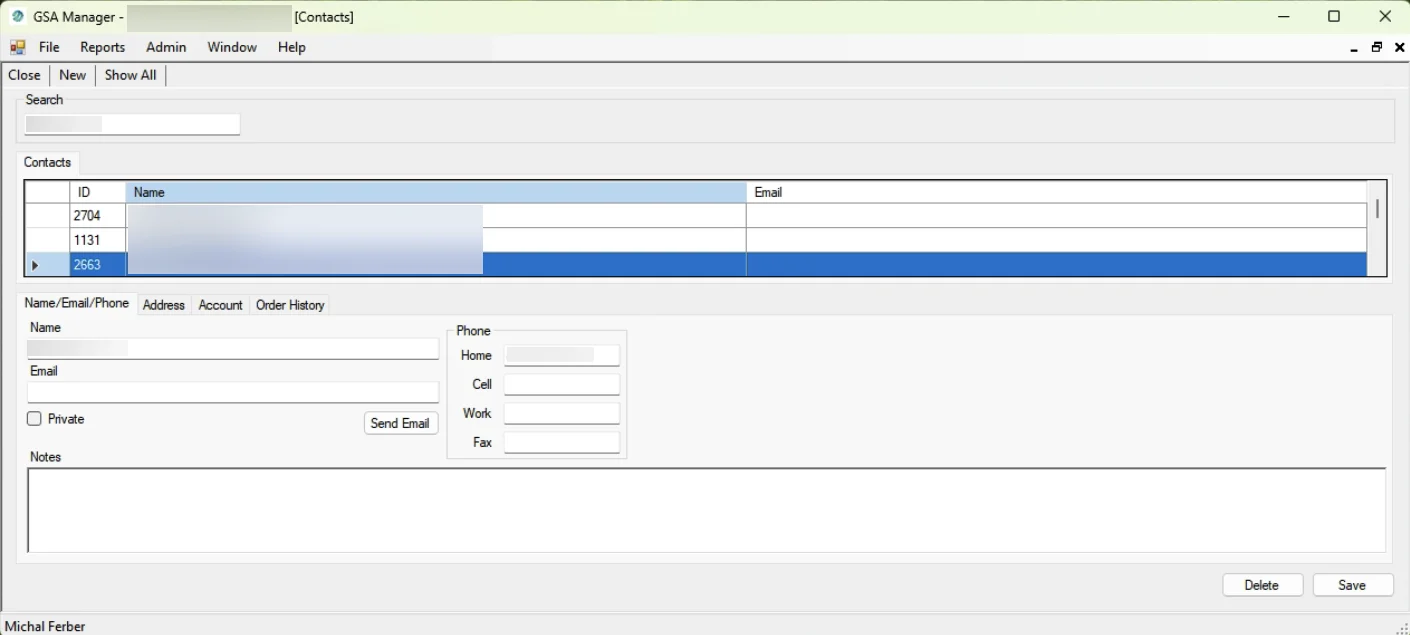
Task: Delete the selected contact
Action: pos(1262,584)
